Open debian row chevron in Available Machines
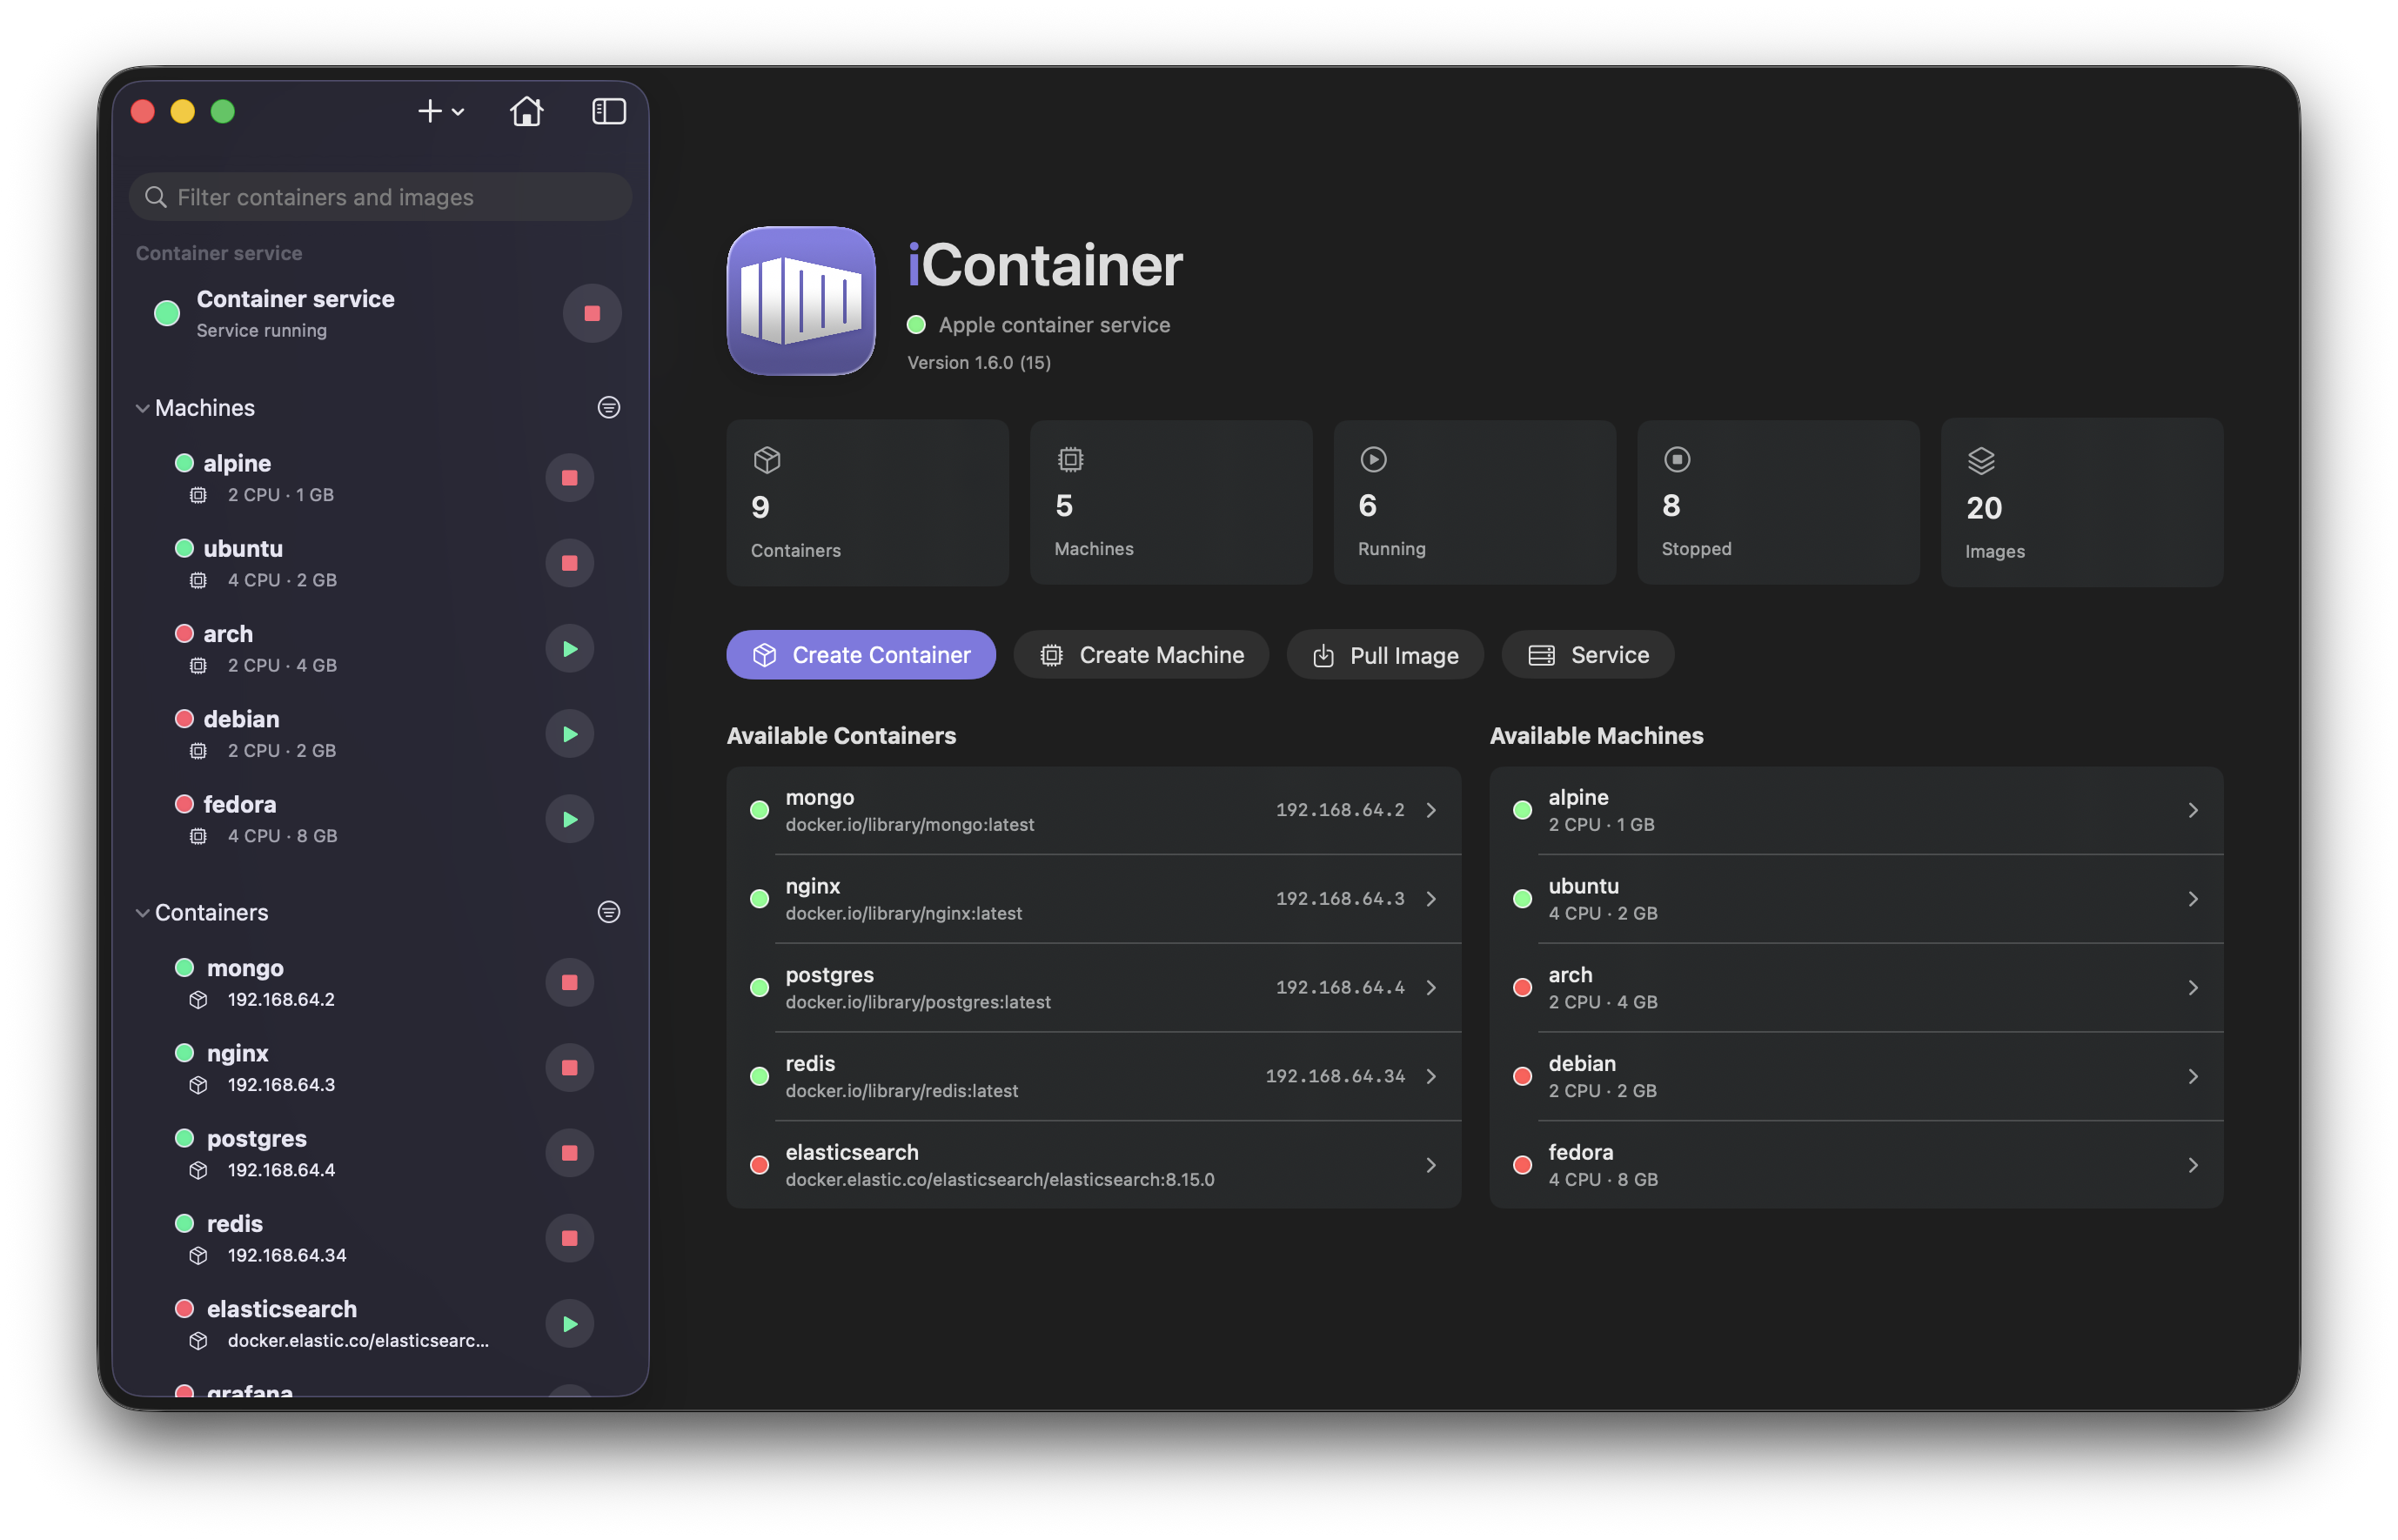 2192,1077
